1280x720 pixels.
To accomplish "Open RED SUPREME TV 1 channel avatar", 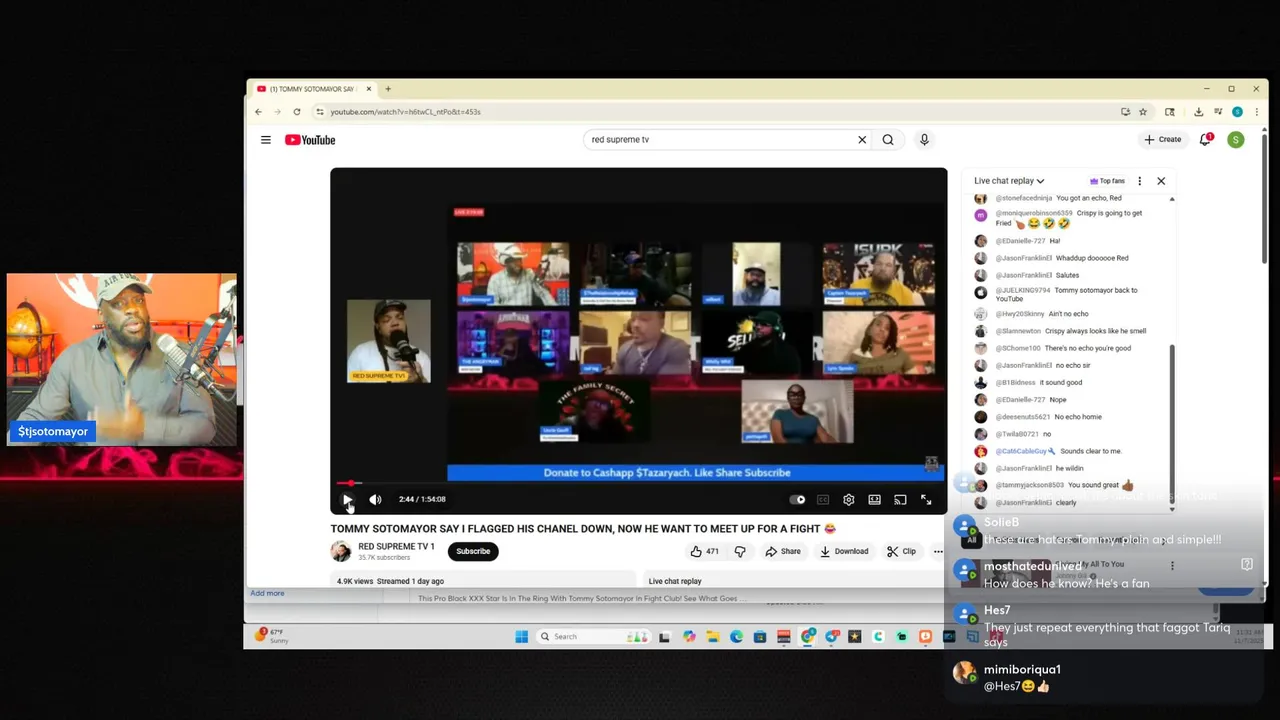I will pos(341,551).
